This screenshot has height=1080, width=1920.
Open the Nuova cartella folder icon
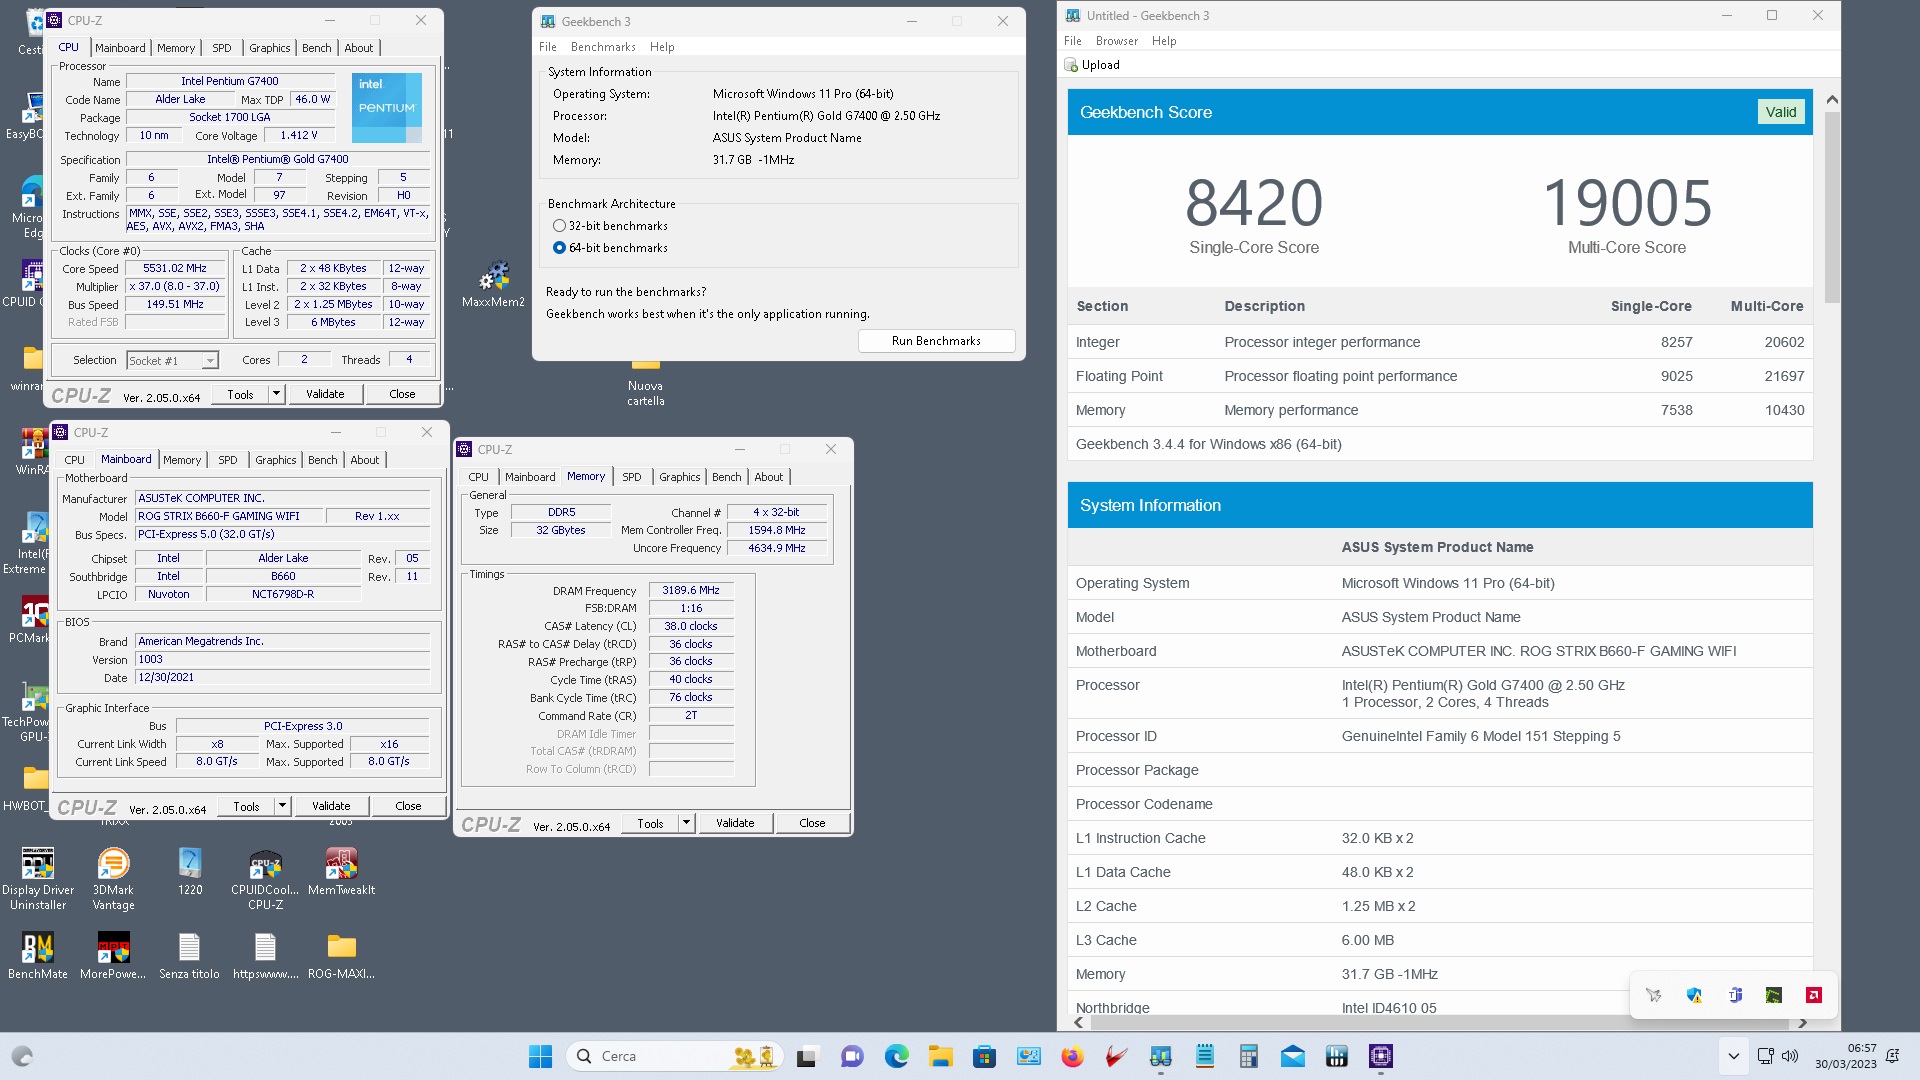[x=645, y=384]
